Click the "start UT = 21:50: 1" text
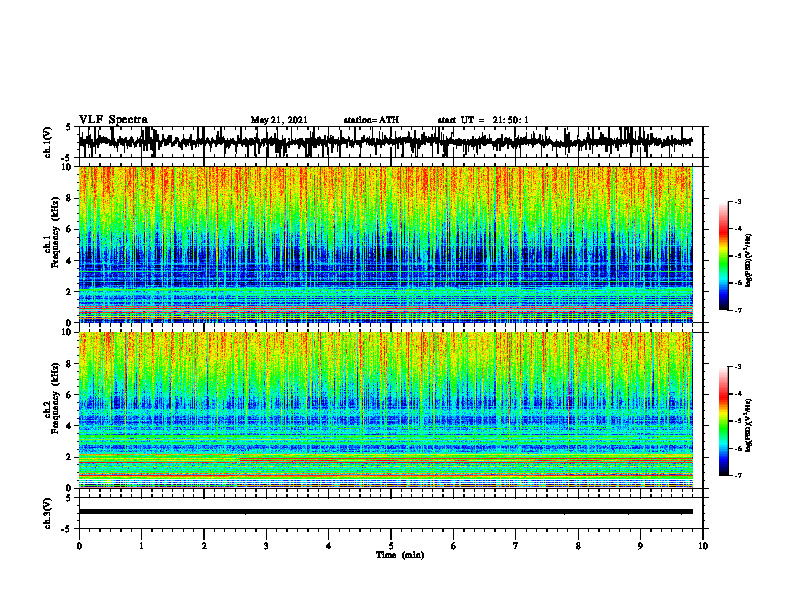 [x=483, y=120]
